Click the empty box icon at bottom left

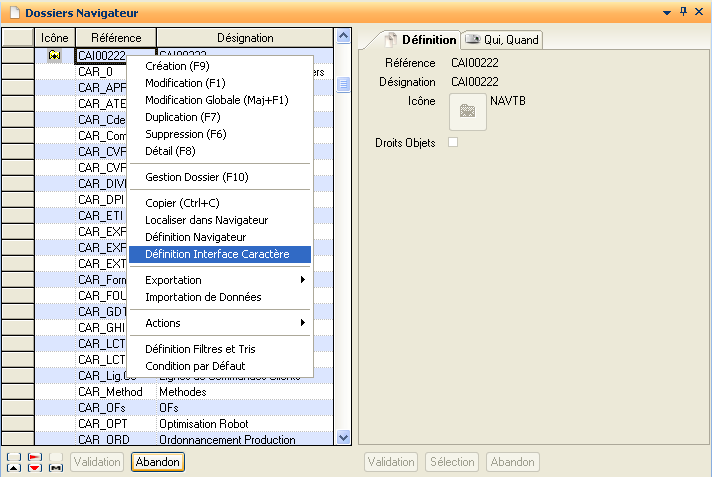13,456
